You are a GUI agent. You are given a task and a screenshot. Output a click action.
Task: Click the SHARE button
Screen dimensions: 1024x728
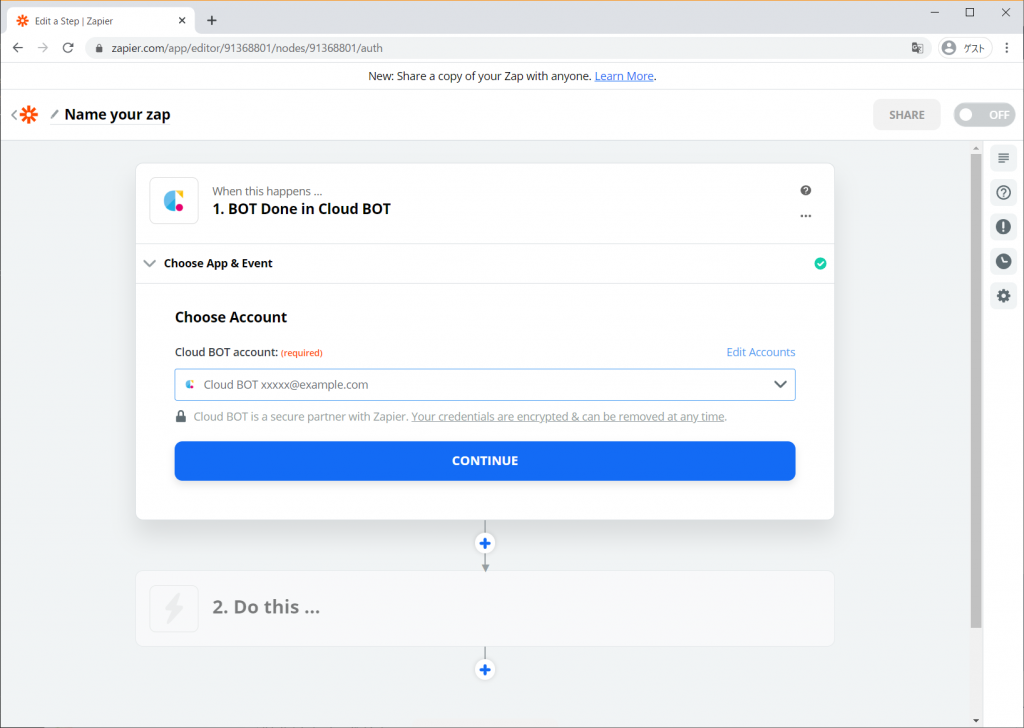coord(906,115)
